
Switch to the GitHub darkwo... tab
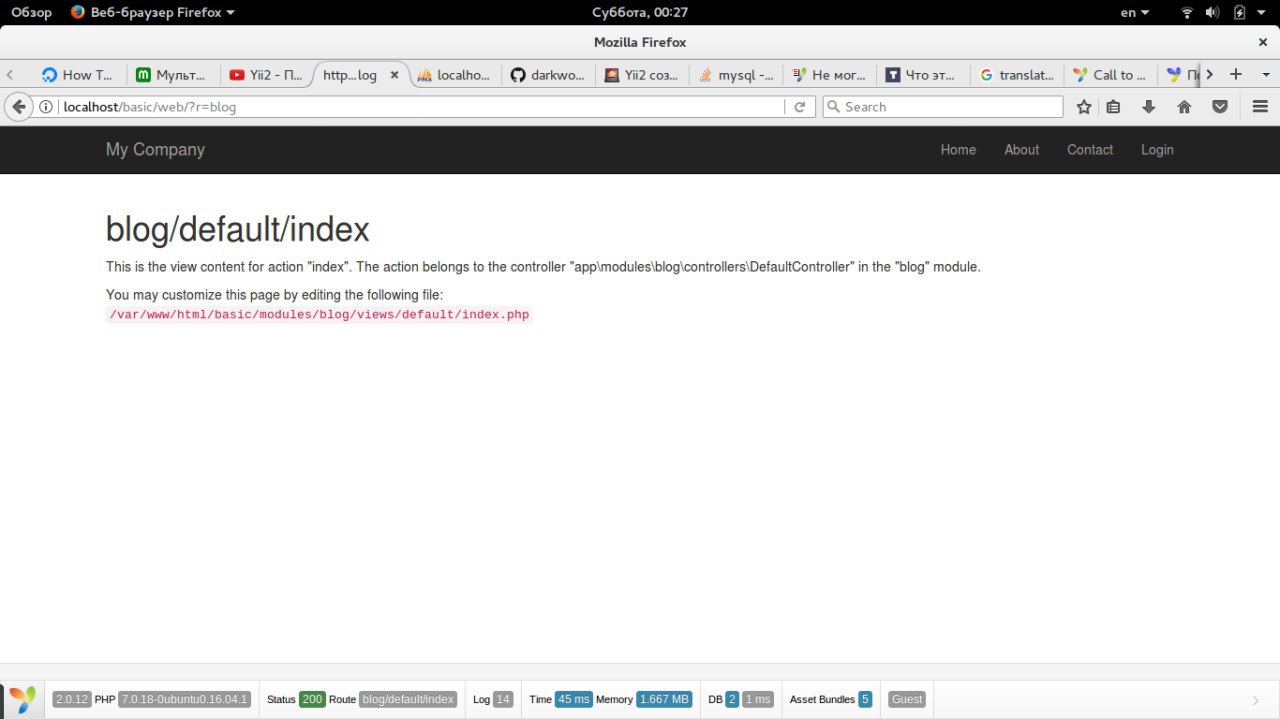[x=547, y=75]
